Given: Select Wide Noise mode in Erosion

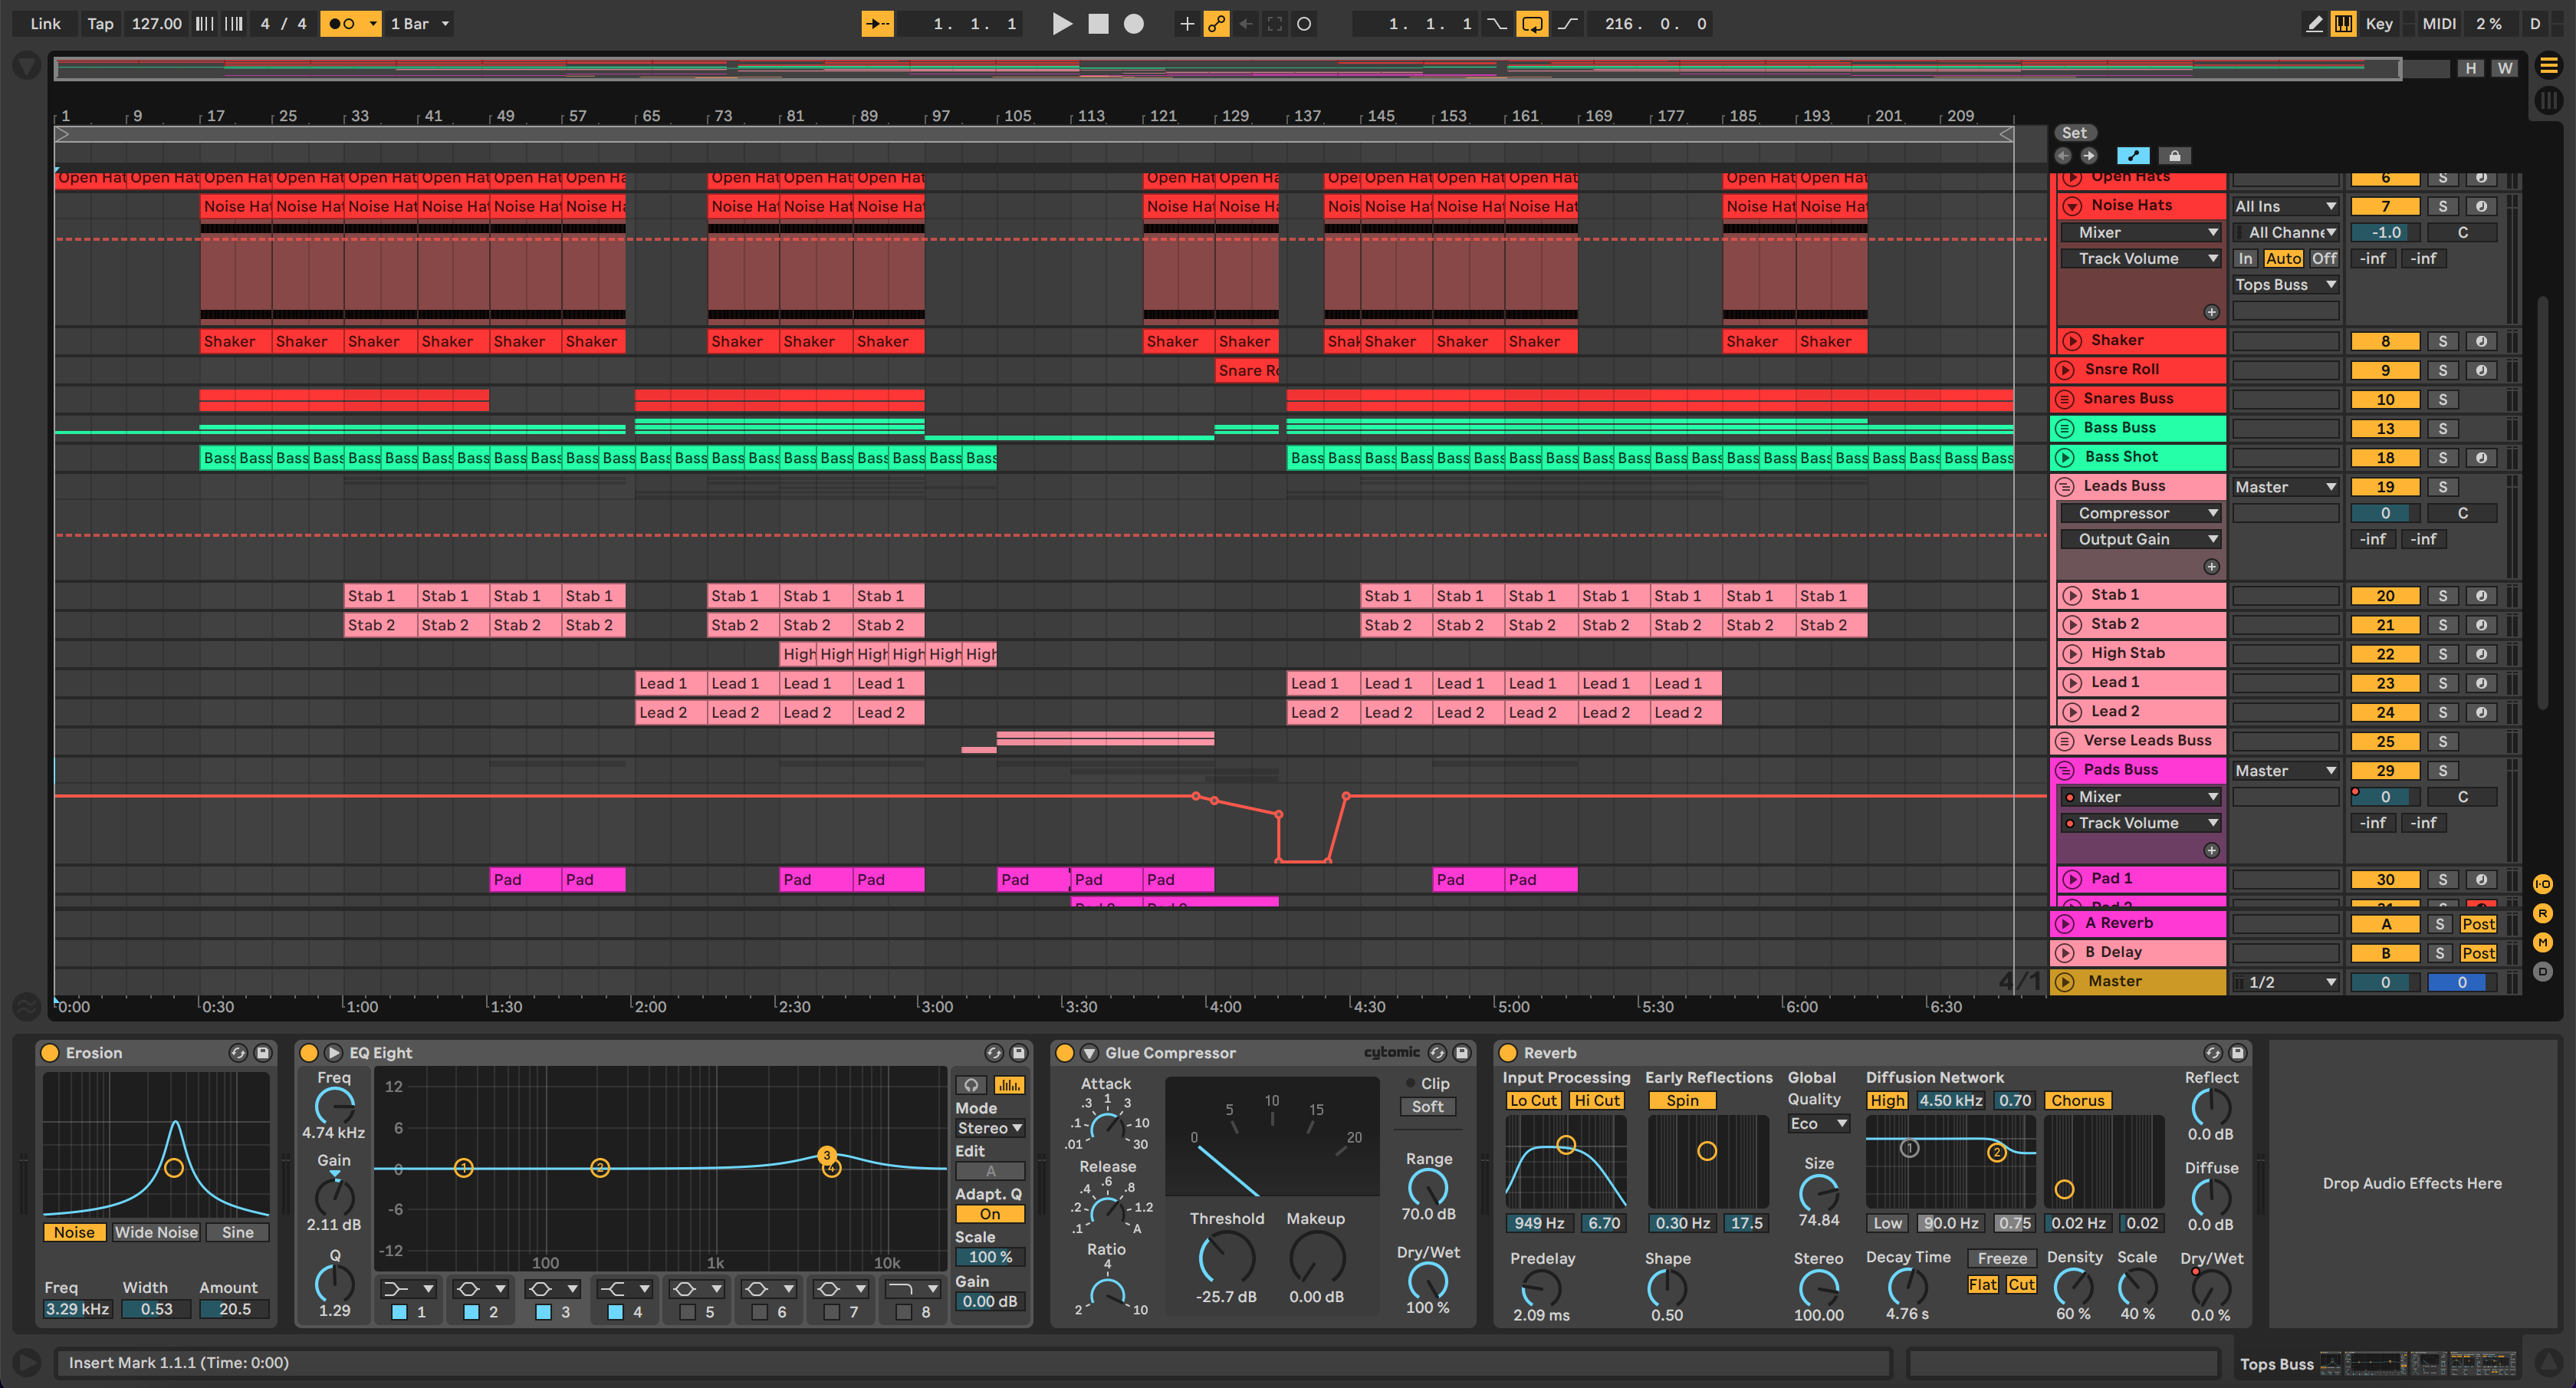Looking at the screenshot, I should point(156,1232).
